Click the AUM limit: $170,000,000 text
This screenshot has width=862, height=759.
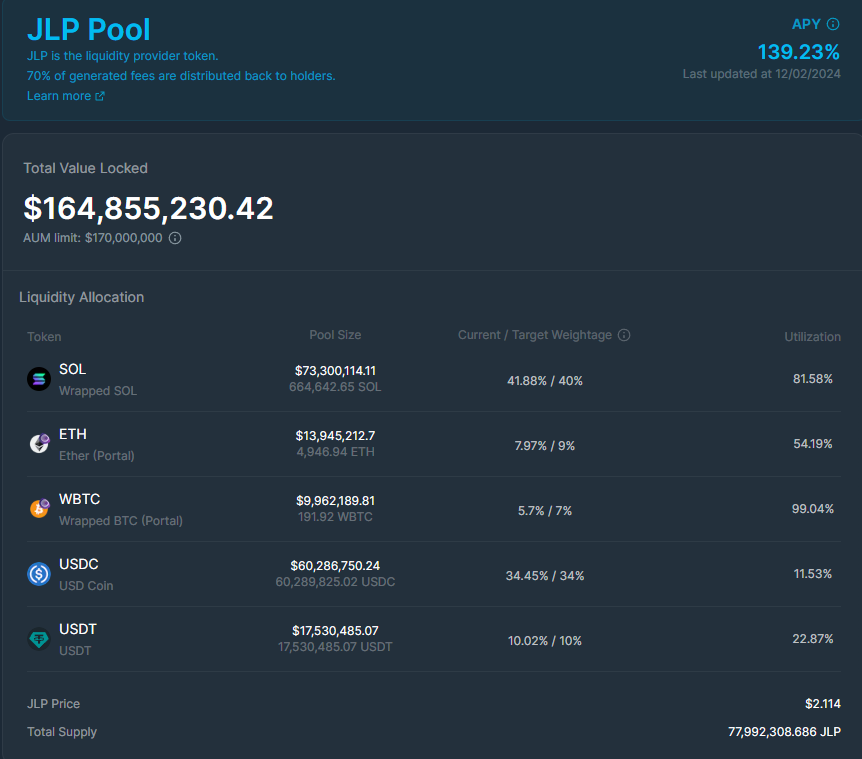[93, 238]
